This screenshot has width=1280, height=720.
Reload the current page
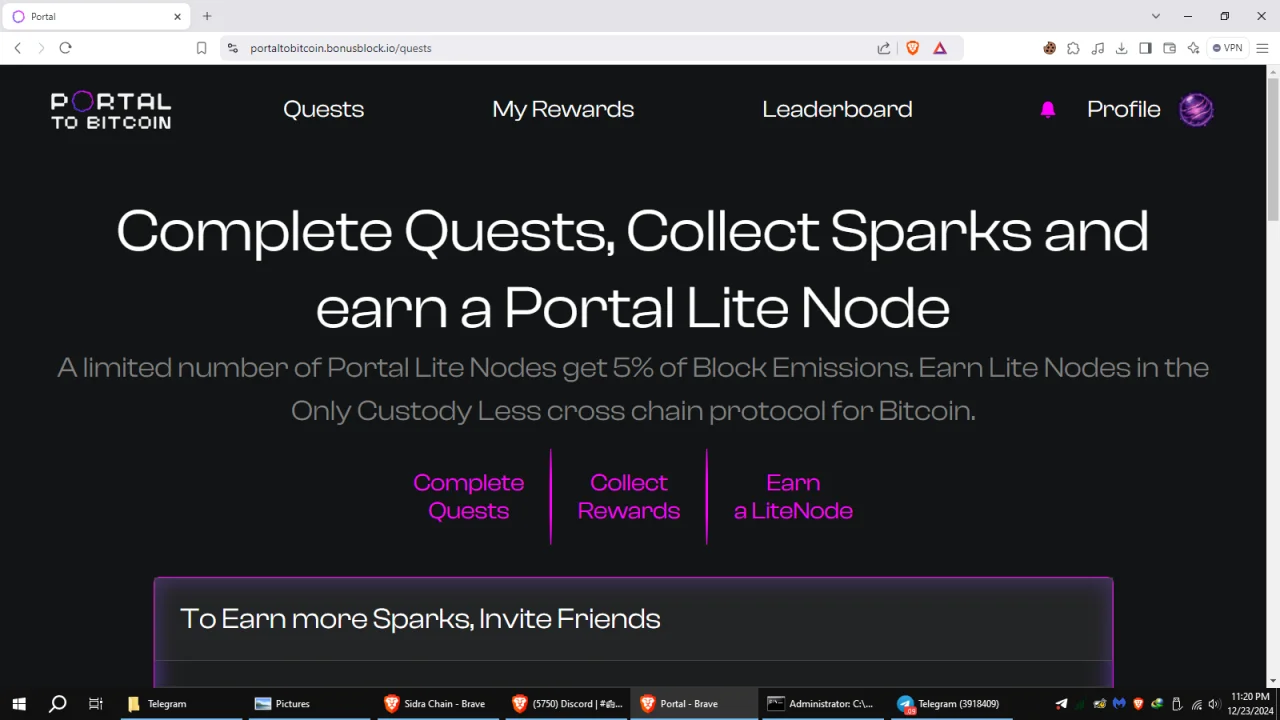[66, 48]
